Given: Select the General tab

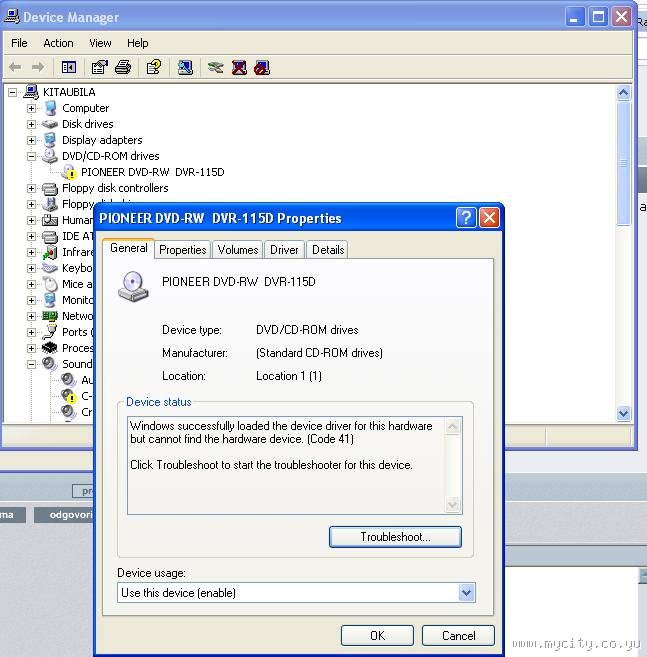Looking at the screenshot, I should point(129,248).
